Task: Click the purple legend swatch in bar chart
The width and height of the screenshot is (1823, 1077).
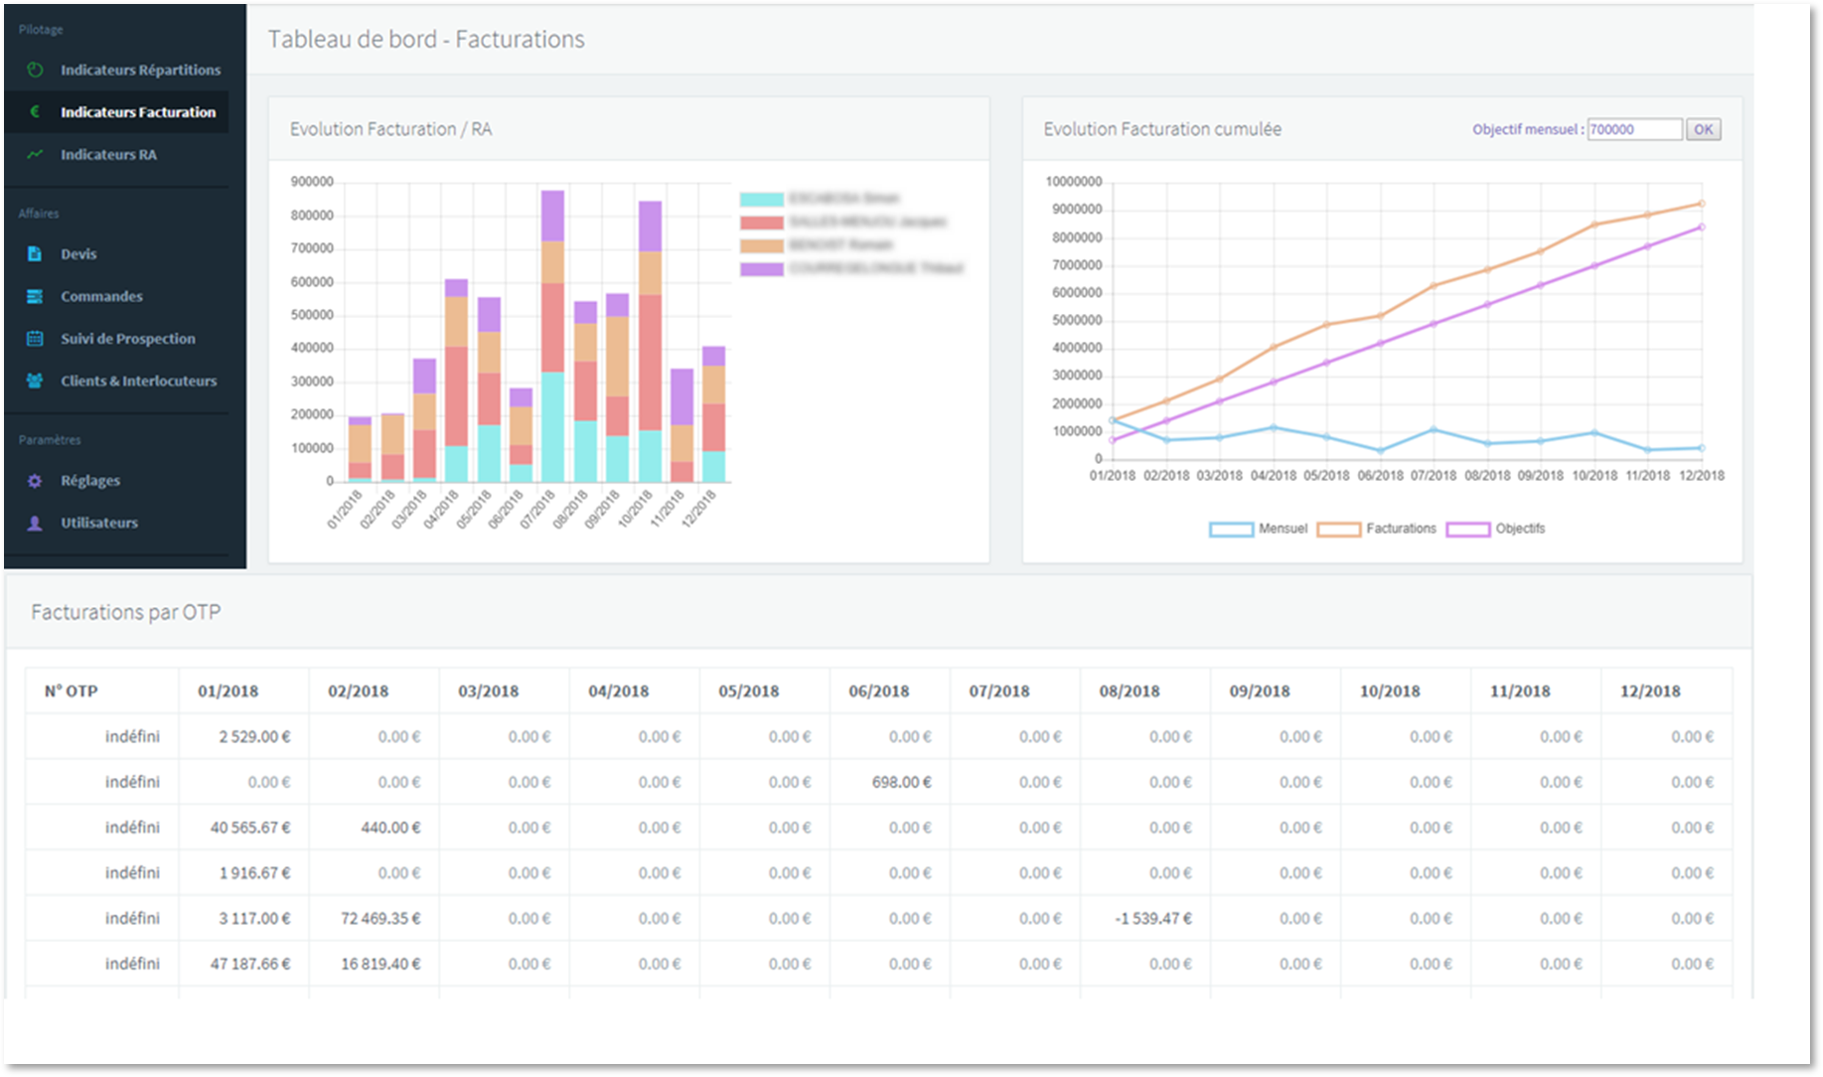Action: click(x=762, y=269)
